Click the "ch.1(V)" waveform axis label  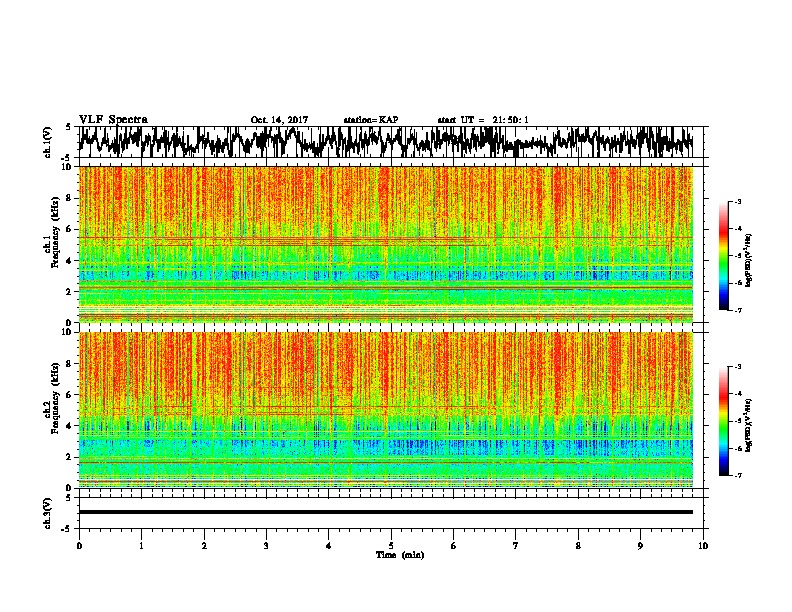(48, 142)
